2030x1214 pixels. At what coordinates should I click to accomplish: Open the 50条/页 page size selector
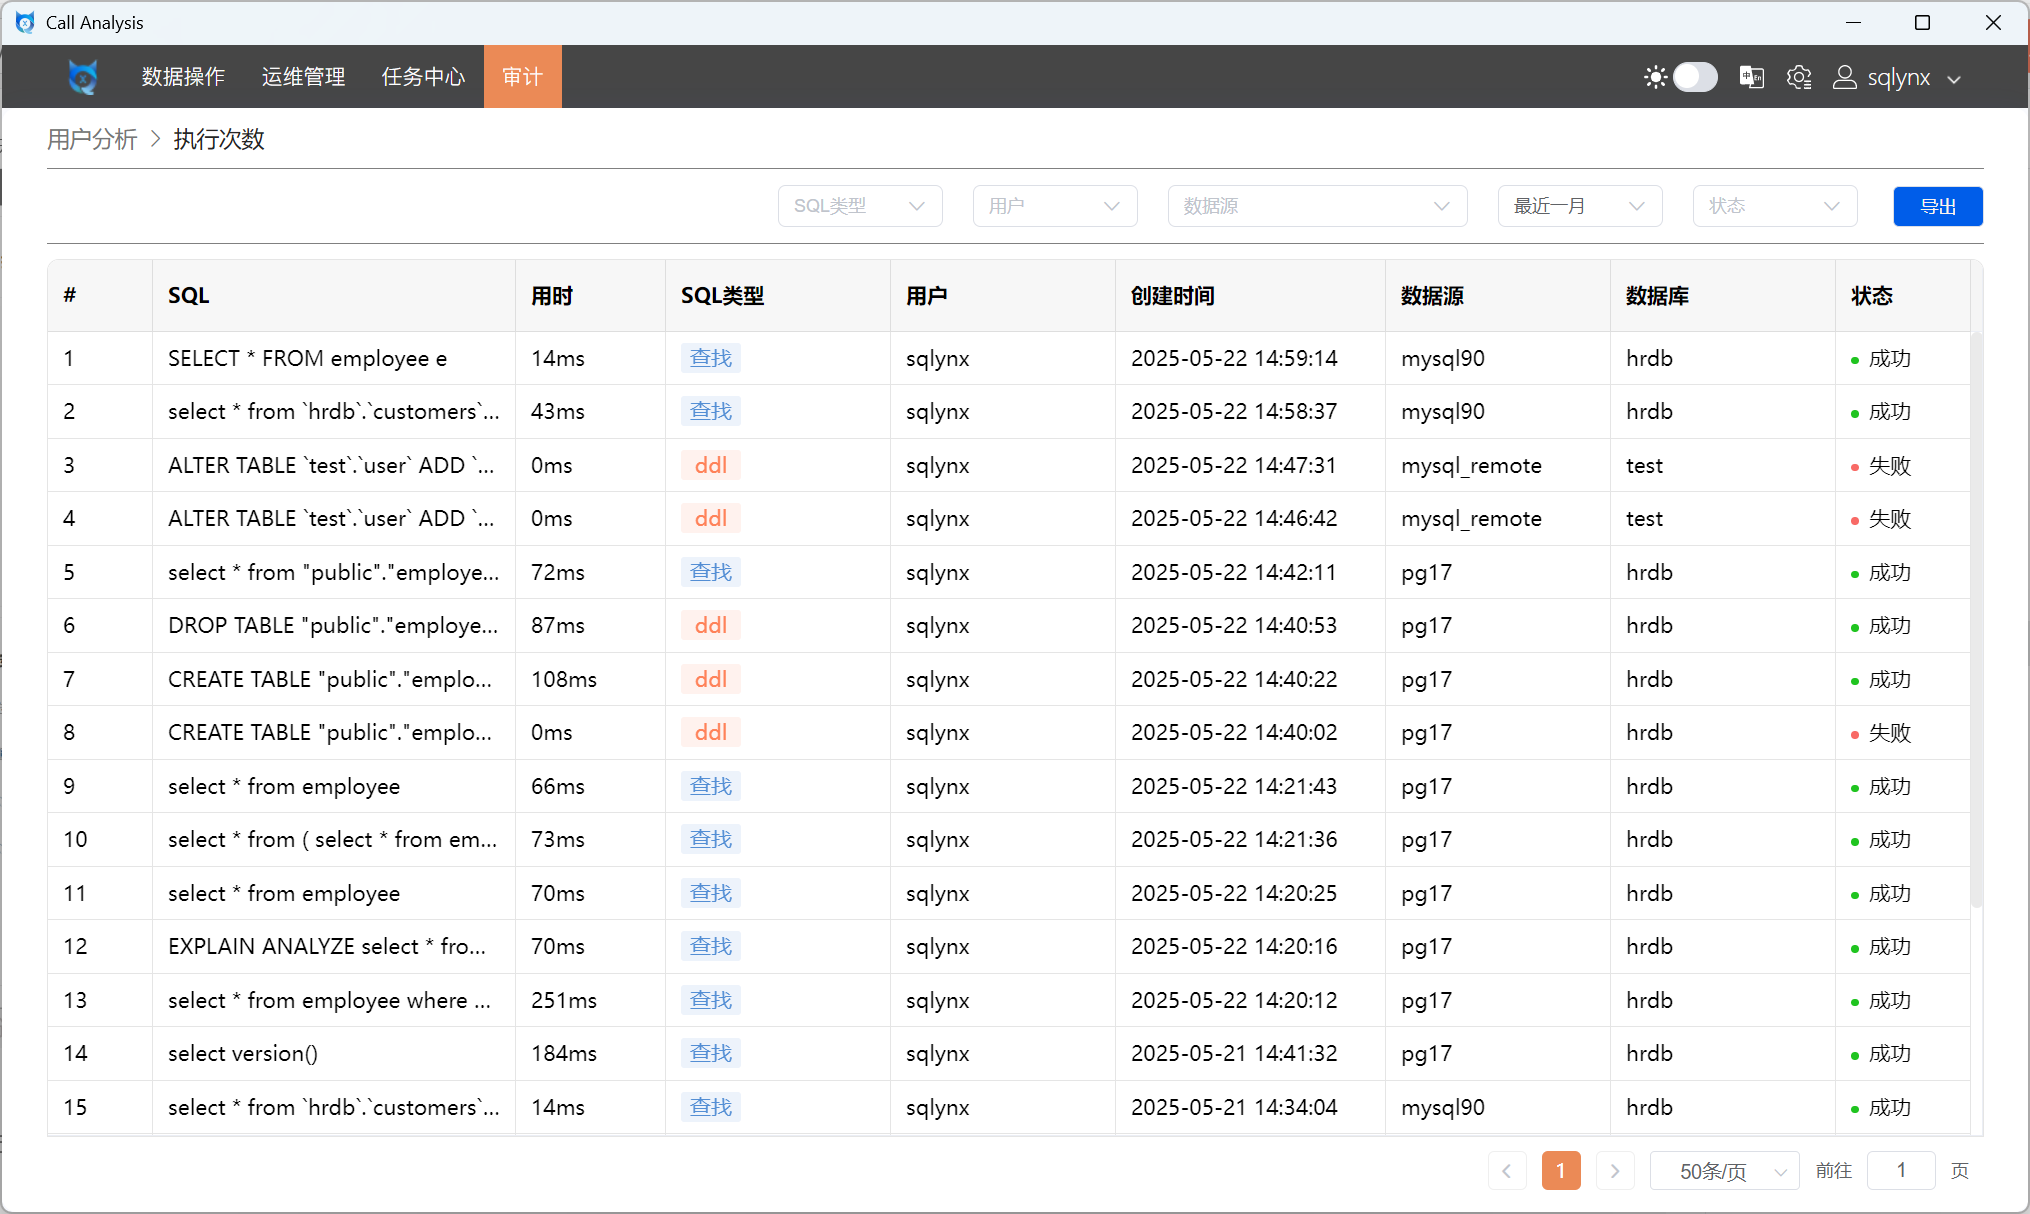pos(1724,1170)
